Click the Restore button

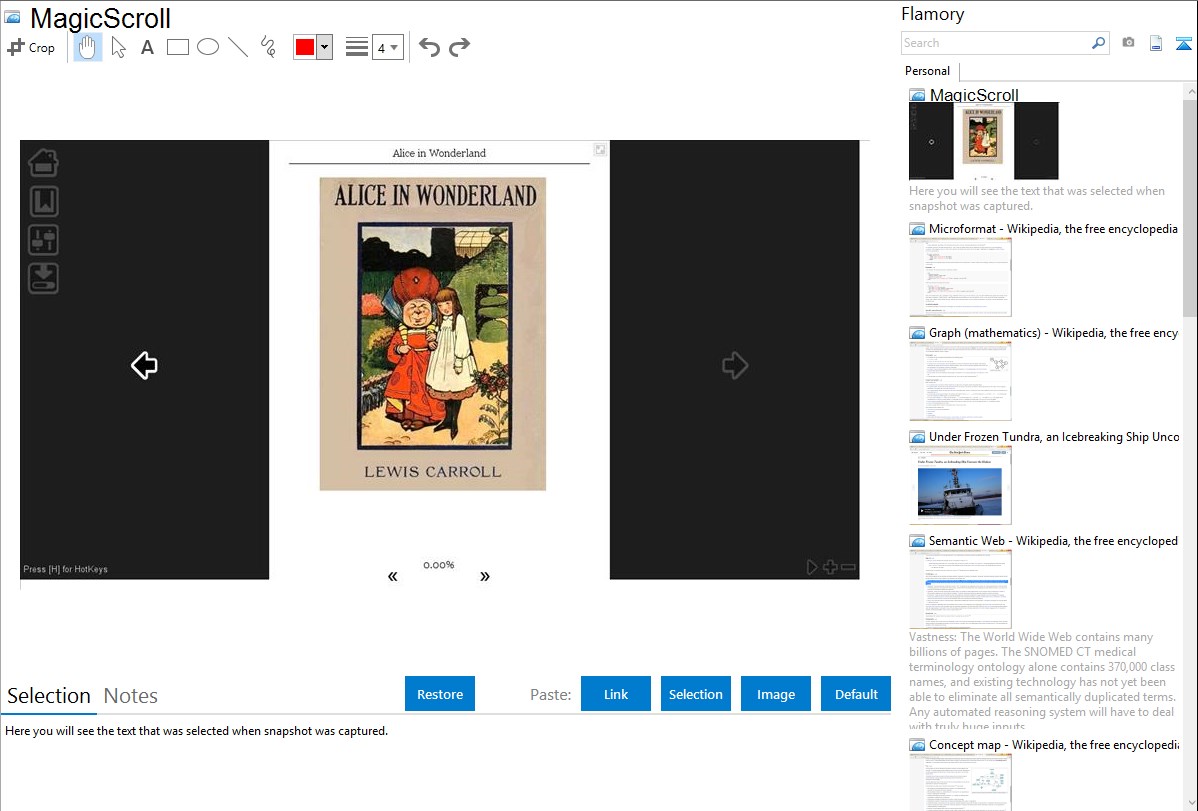click(440, 694)
